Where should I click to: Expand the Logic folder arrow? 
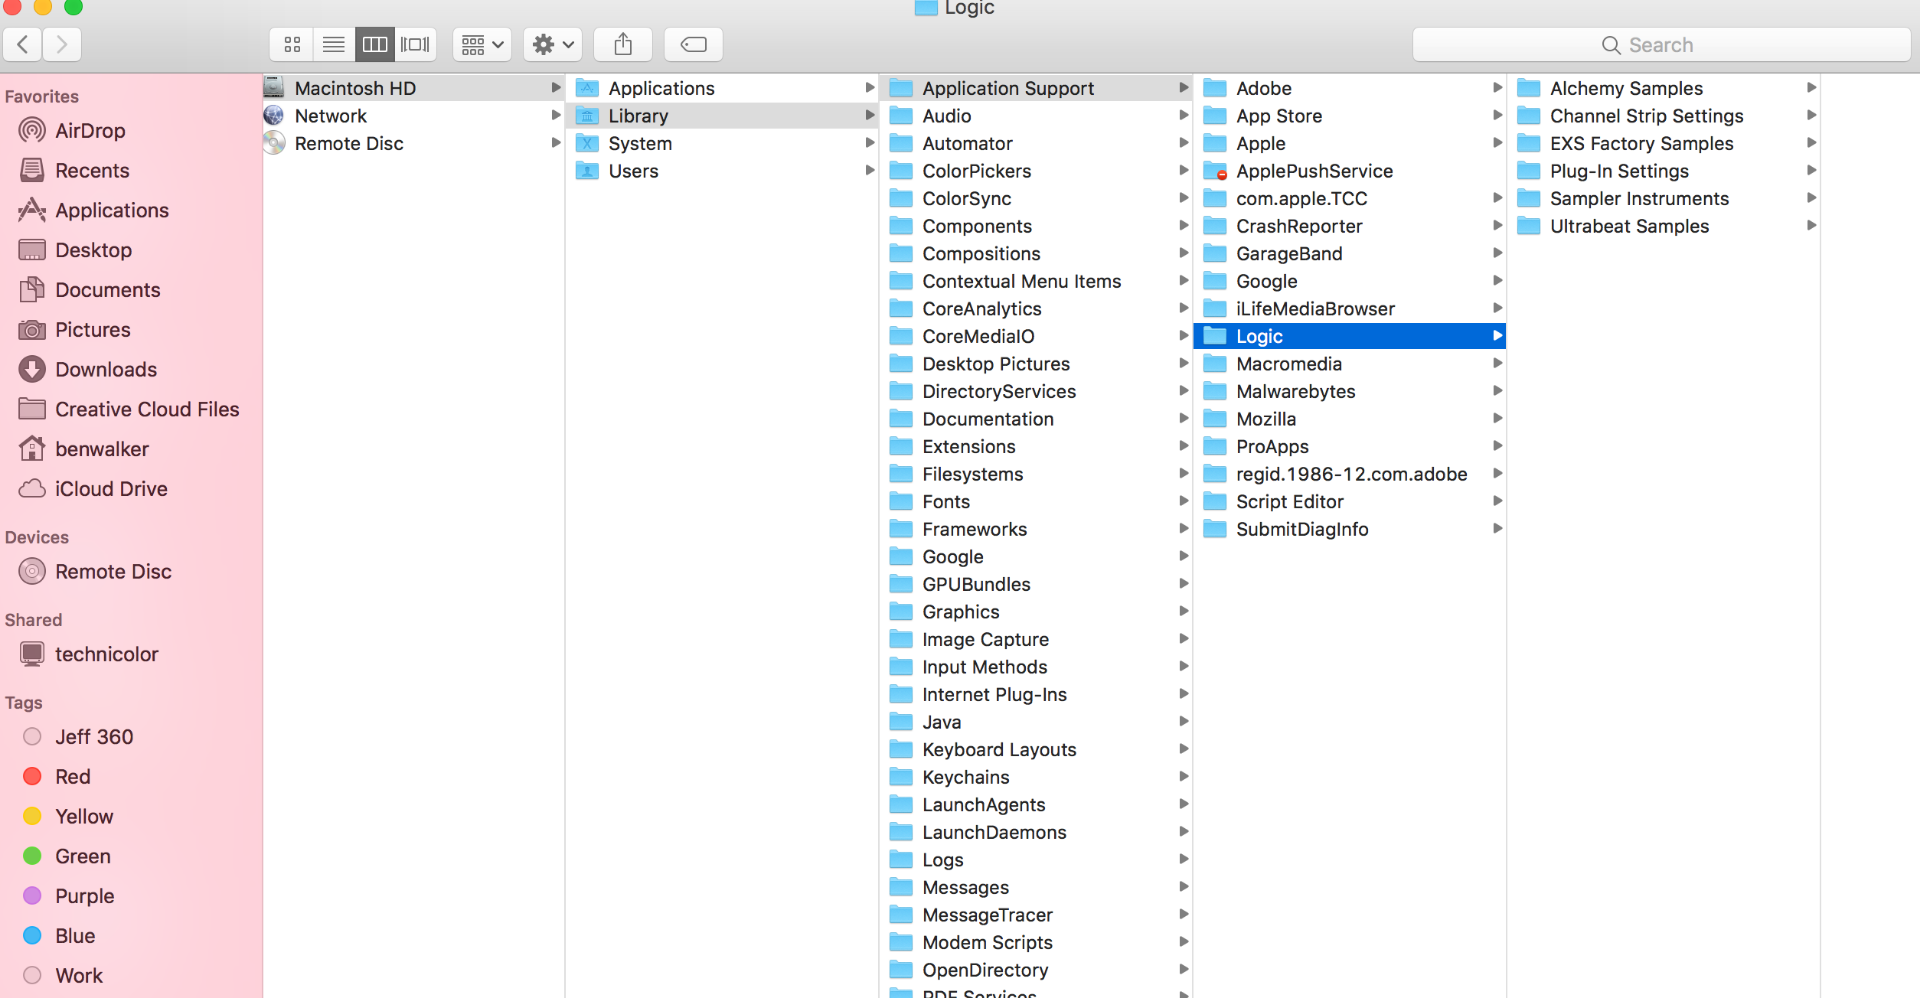coord(1498,336)
